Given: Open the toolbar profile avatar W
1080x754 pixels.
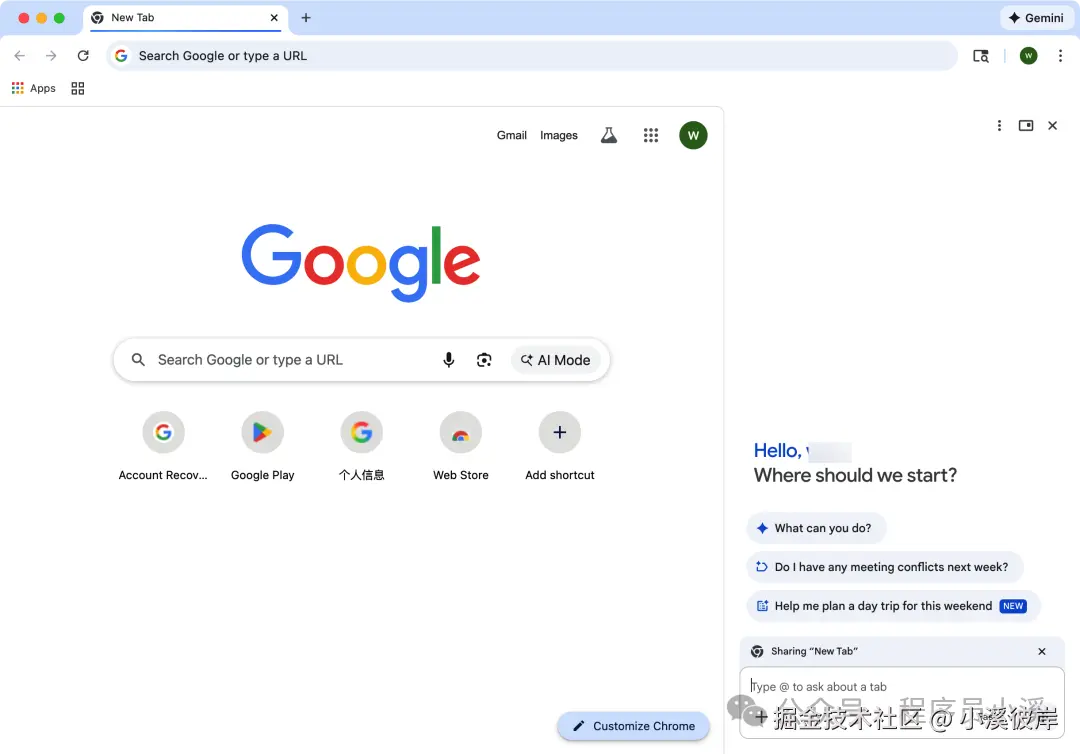Looking at the screenshot, I should tap(1028, 56).
